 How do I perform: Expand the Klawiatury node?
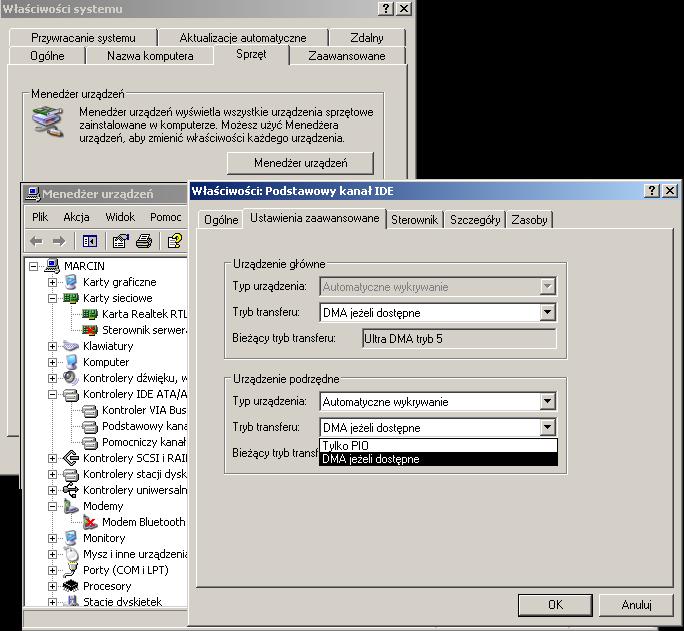click(x=52, y=346)
